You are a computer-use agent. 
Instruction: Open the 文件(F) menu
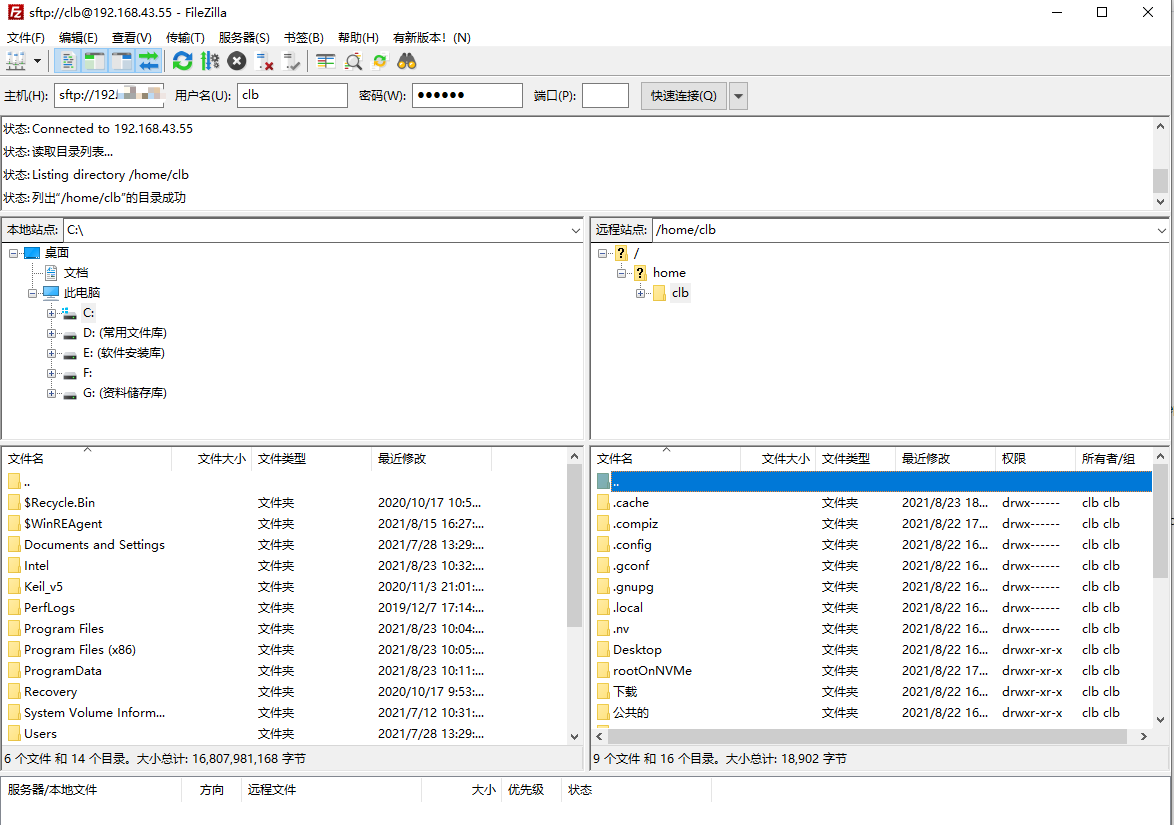tap(25, 37)
